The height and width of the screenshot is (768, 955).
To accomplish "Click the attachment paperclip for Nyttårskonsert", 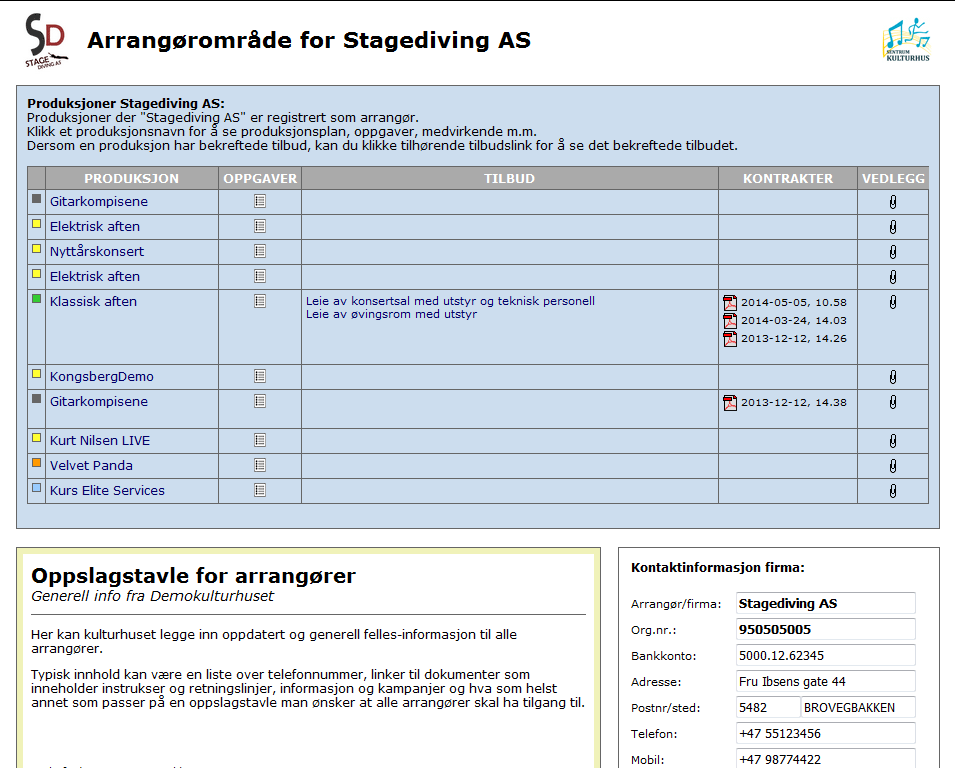I will coord(893,252).
